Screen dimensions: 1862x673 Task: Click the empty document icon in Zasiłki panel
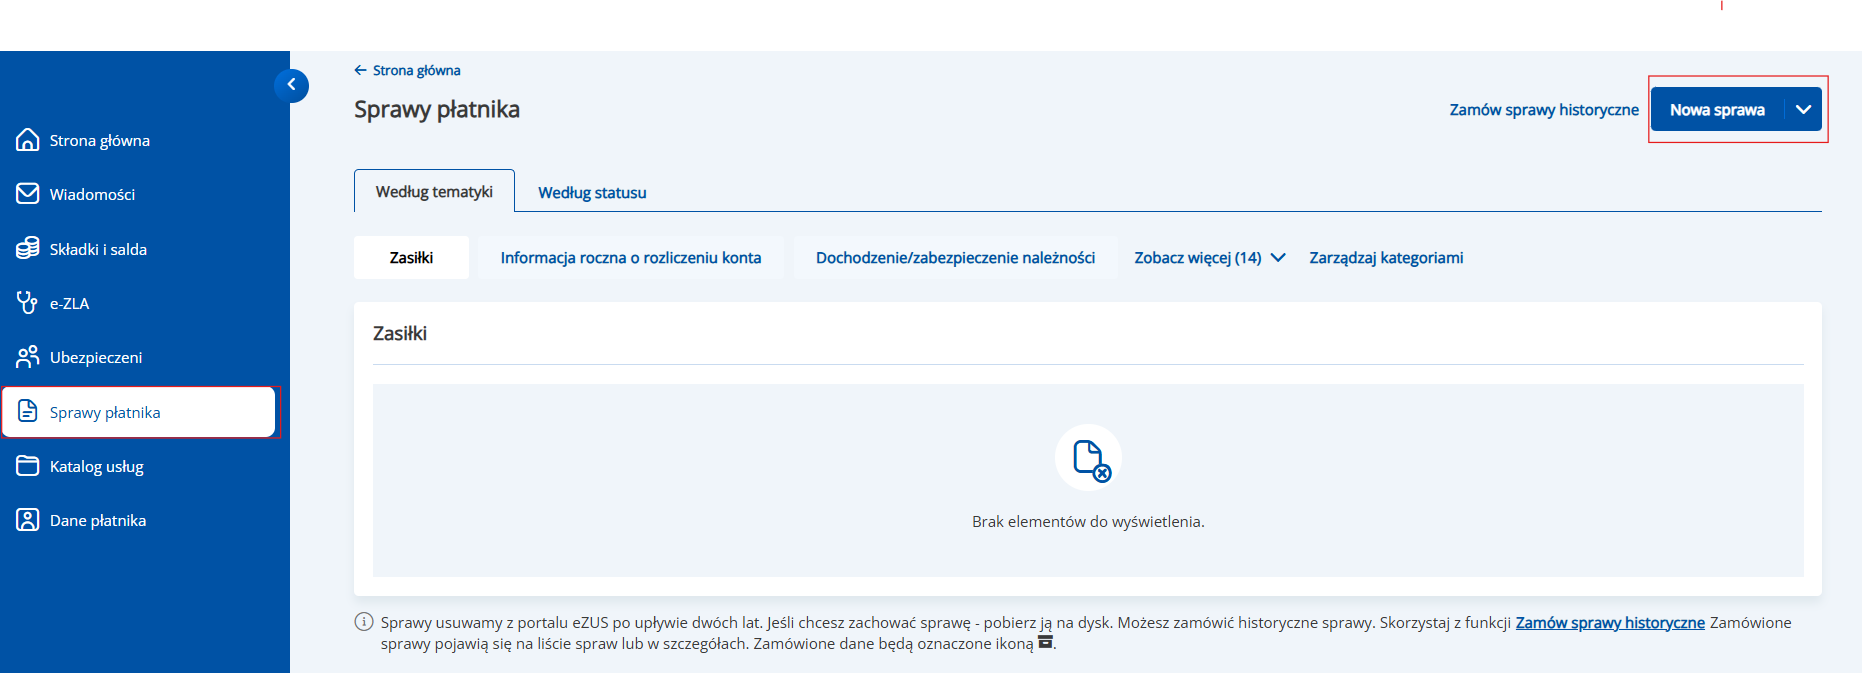coord(1089,458)
